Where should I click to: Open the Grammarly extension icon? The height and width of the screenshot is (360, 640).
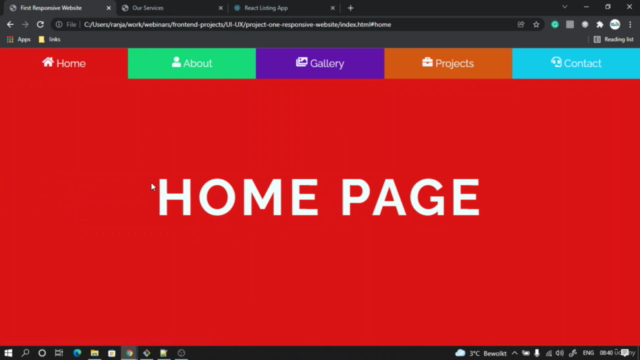555,24
